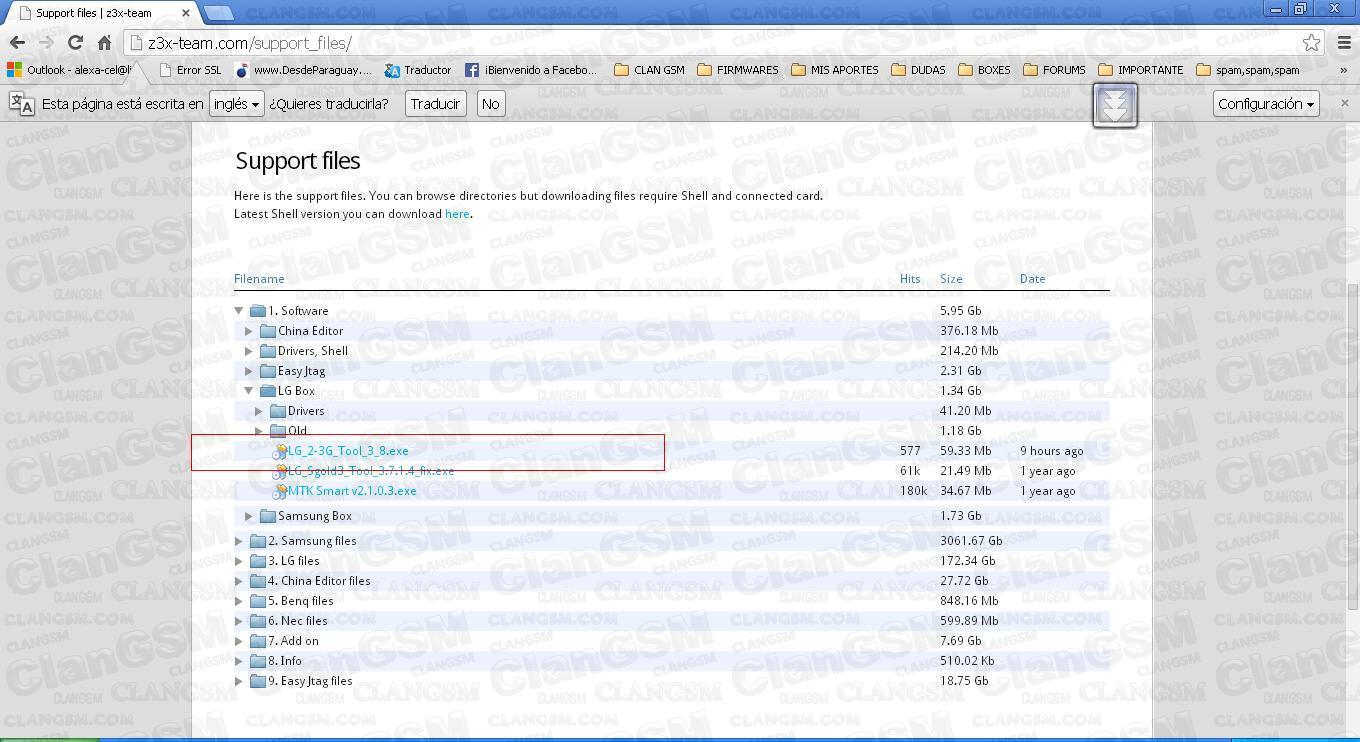The image size is (1360, 742).
Task: Download LG_2-3G_Tool_3_8.exe file link
Action: tap(348, 451)
